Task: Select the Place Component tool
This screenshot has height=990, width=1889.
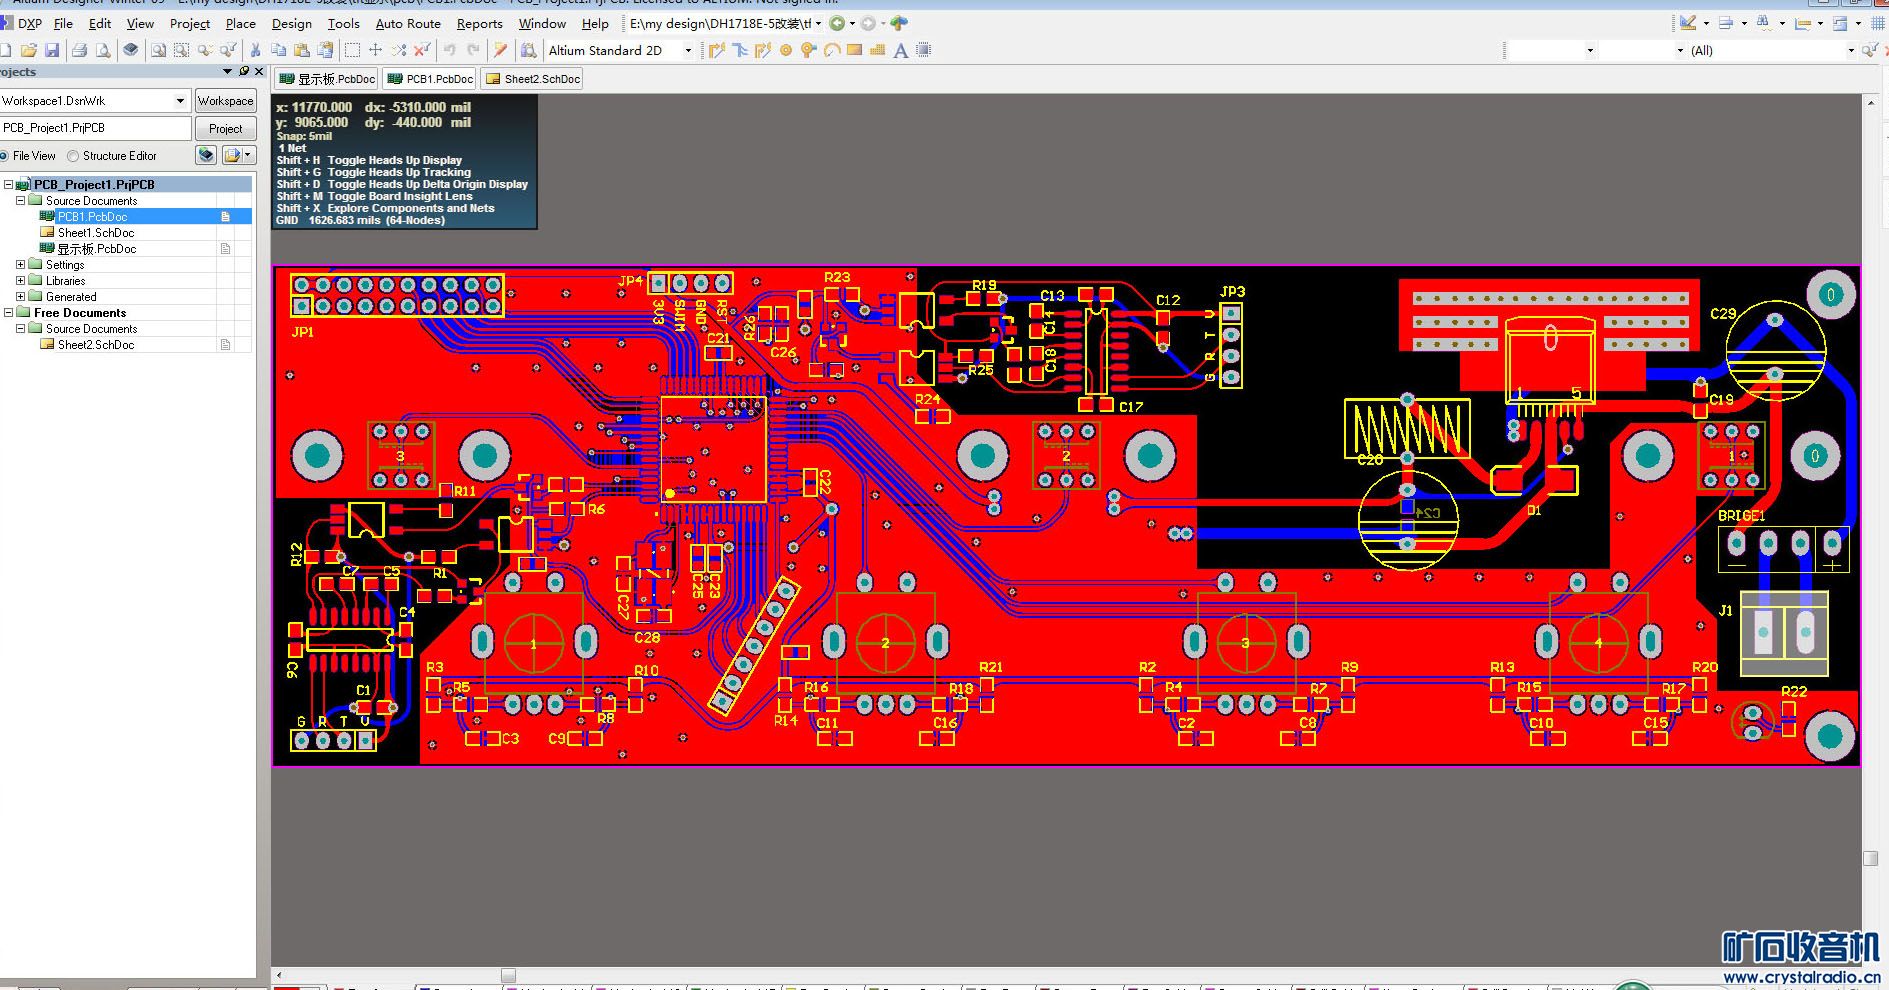Action: coord(924,50)
